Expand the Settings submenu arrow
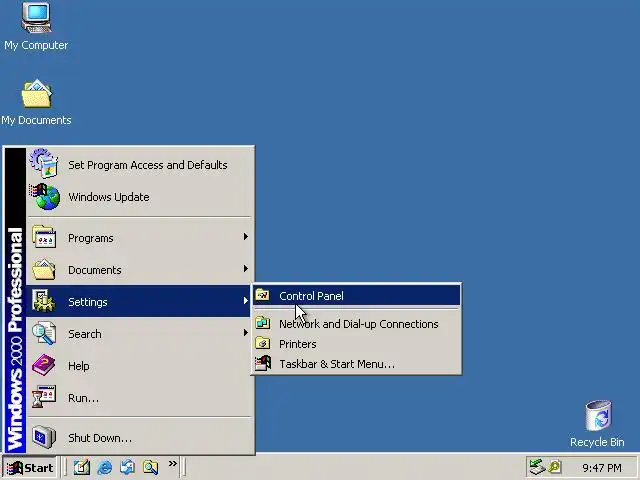The width and height of the screenshot is (640, 480). [245, 301]
